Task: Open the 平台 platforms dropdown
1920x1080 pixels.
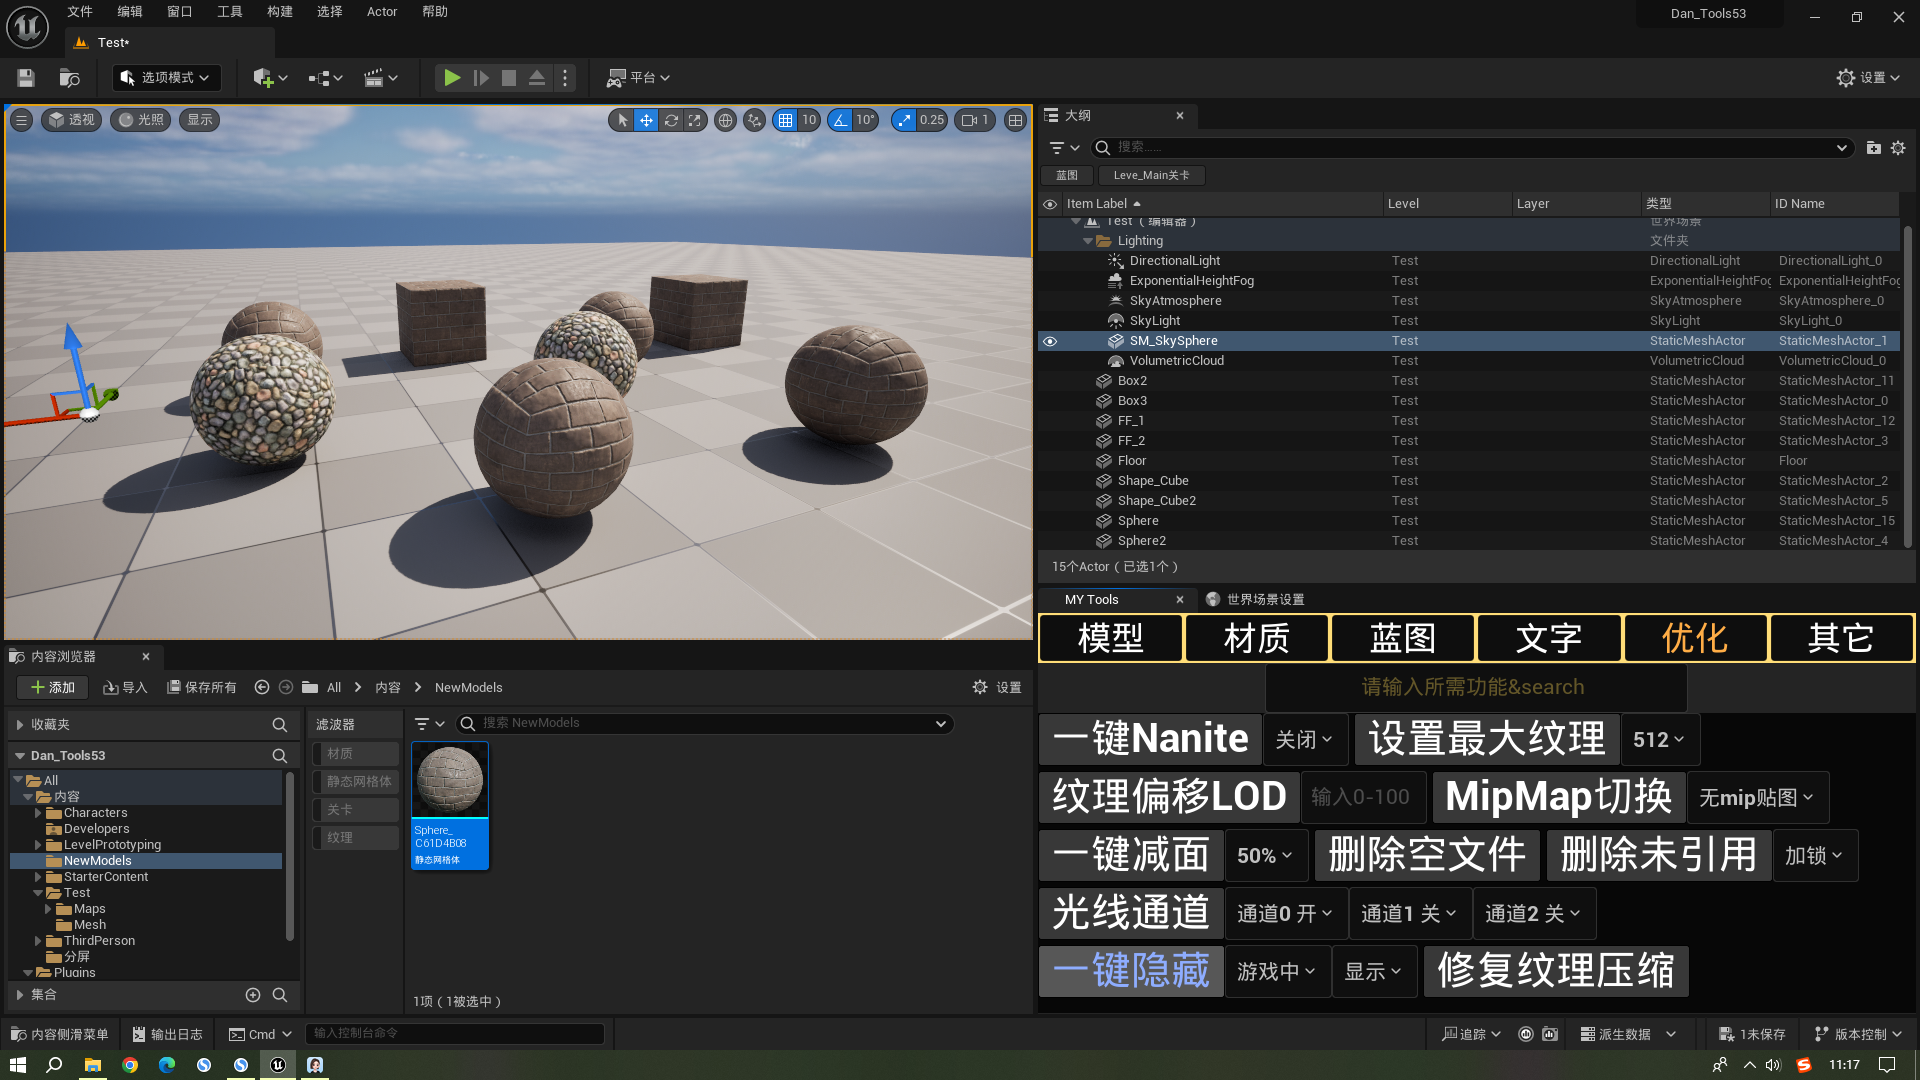Action: (x=638, y=78)
